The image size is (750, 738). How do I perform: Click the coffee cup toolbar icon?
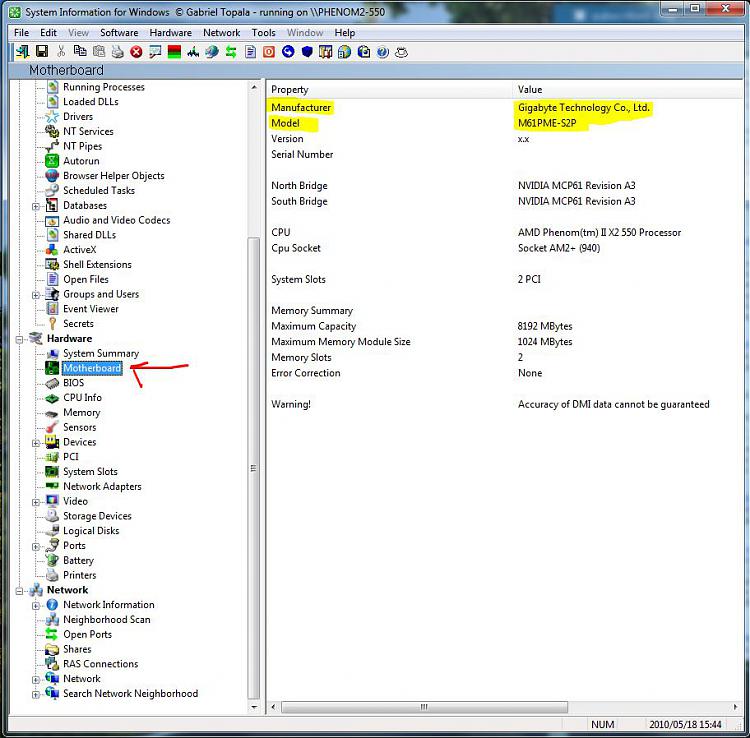[401, 52]
